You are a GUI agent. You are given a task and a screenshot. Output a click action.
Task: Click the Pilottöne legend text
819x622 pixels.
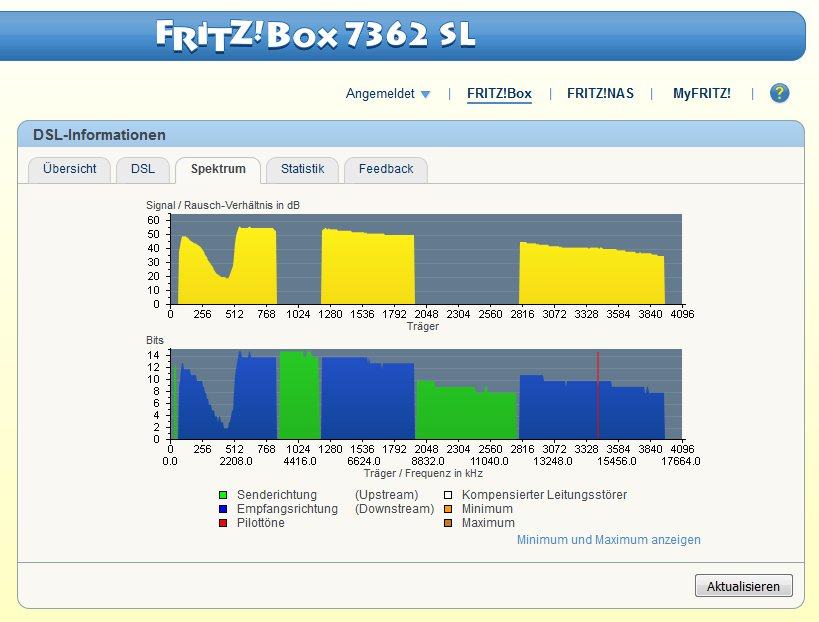(261, 523)
